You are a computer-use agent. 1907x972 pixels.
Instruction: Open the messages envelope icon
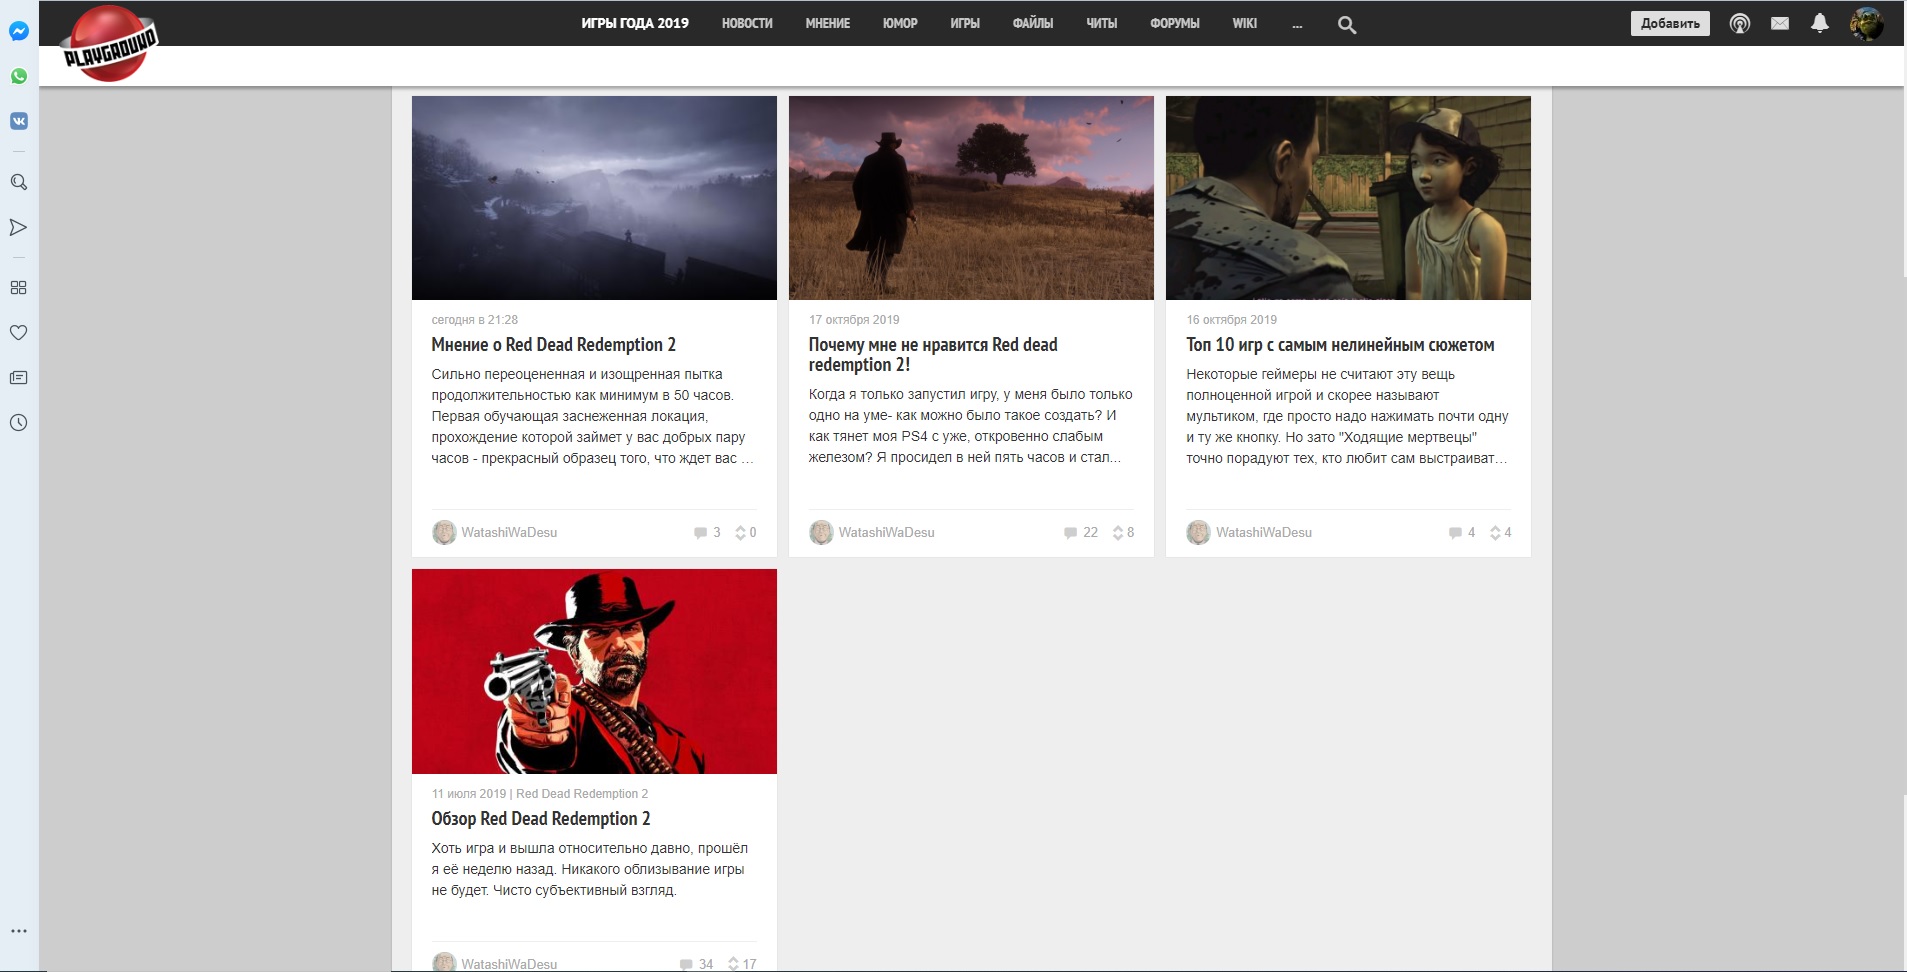pyautogui.click(x=1779, y=23)
